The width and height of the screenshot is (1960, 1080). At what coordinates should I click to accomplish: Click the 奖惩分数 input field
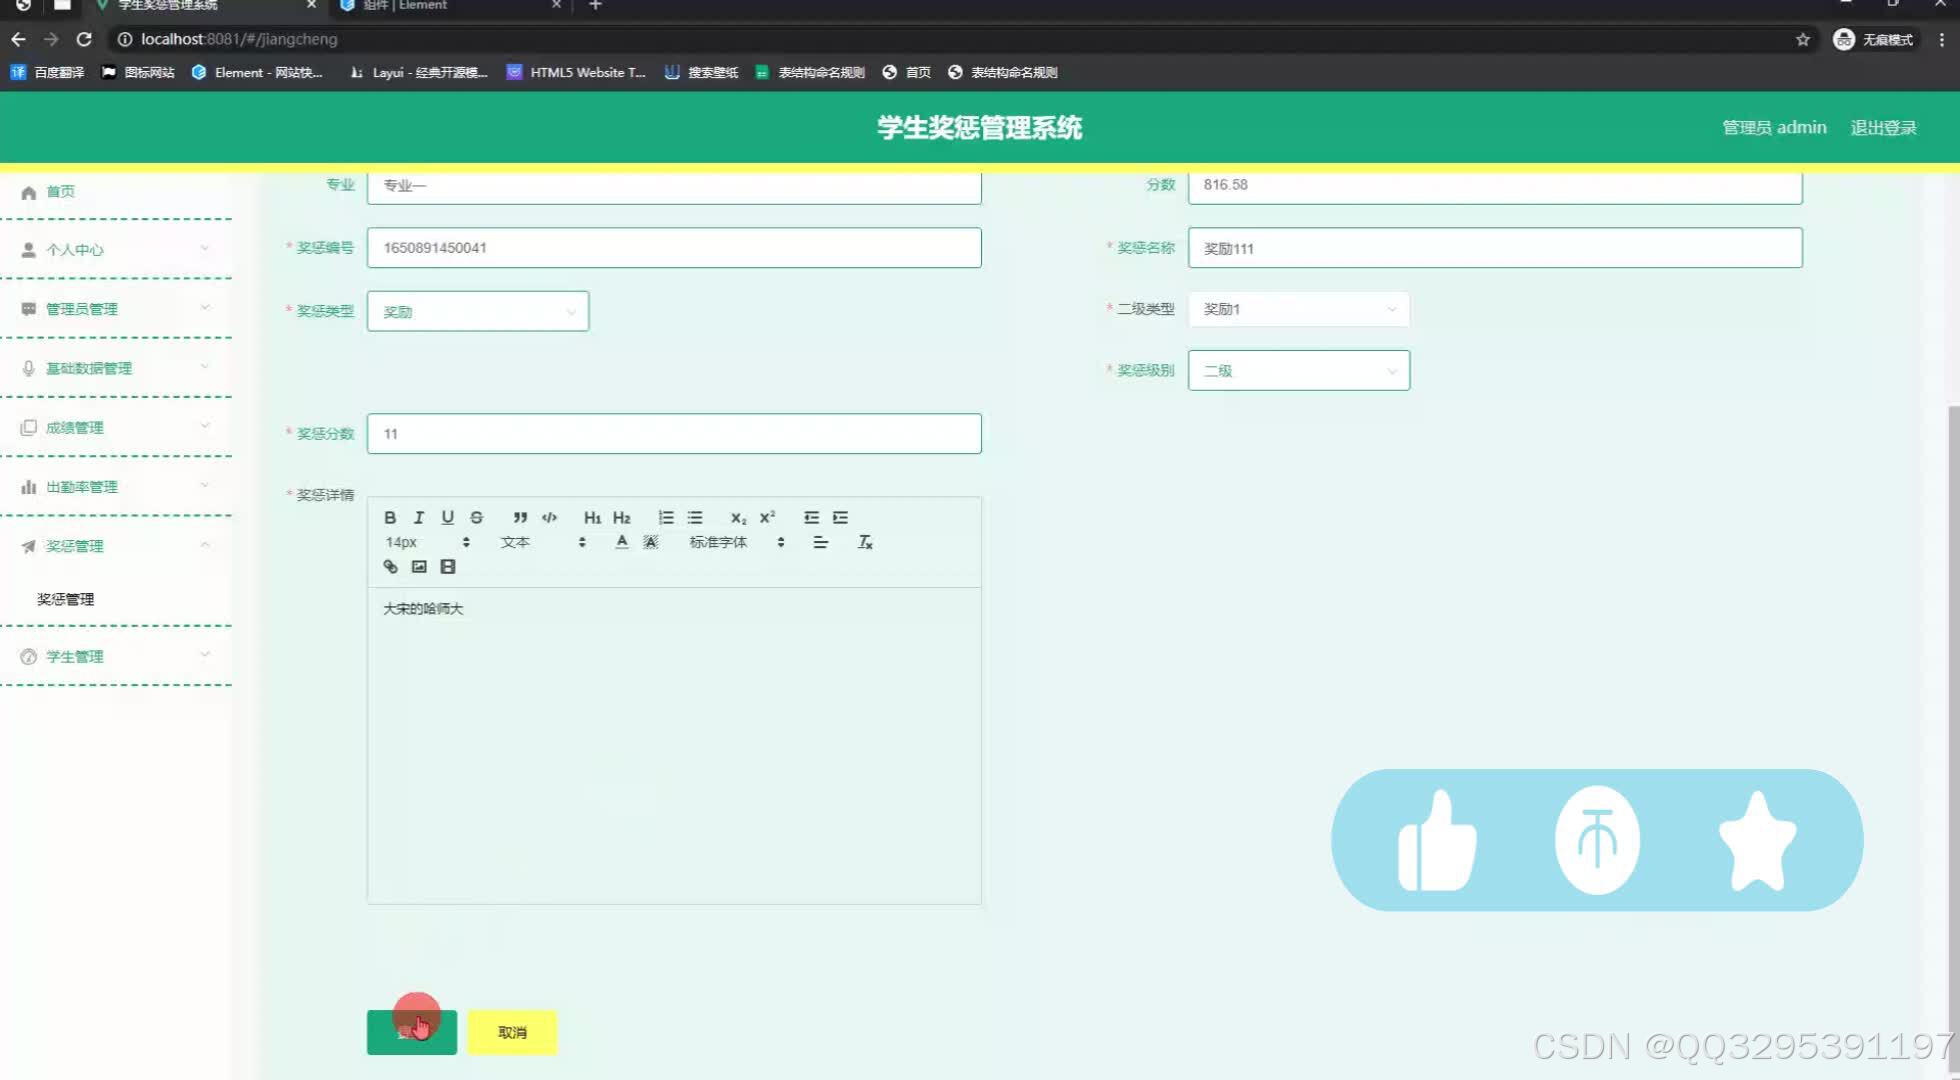click(x=674, y=433)
